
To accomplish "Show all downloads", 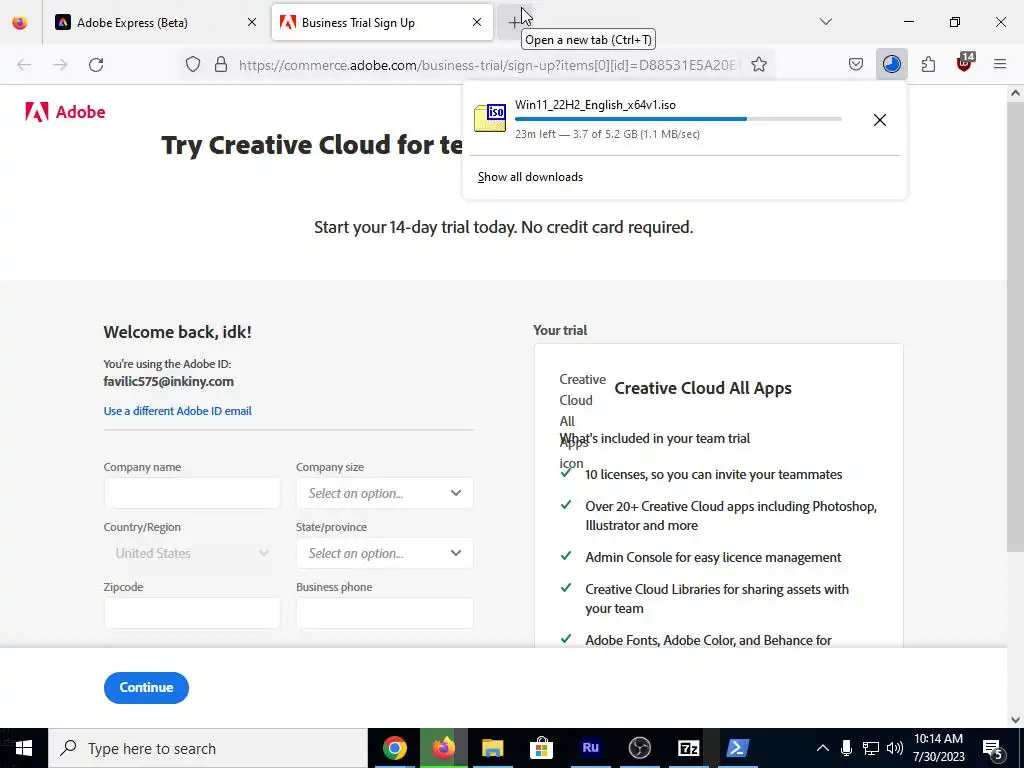I will (530, 177).
